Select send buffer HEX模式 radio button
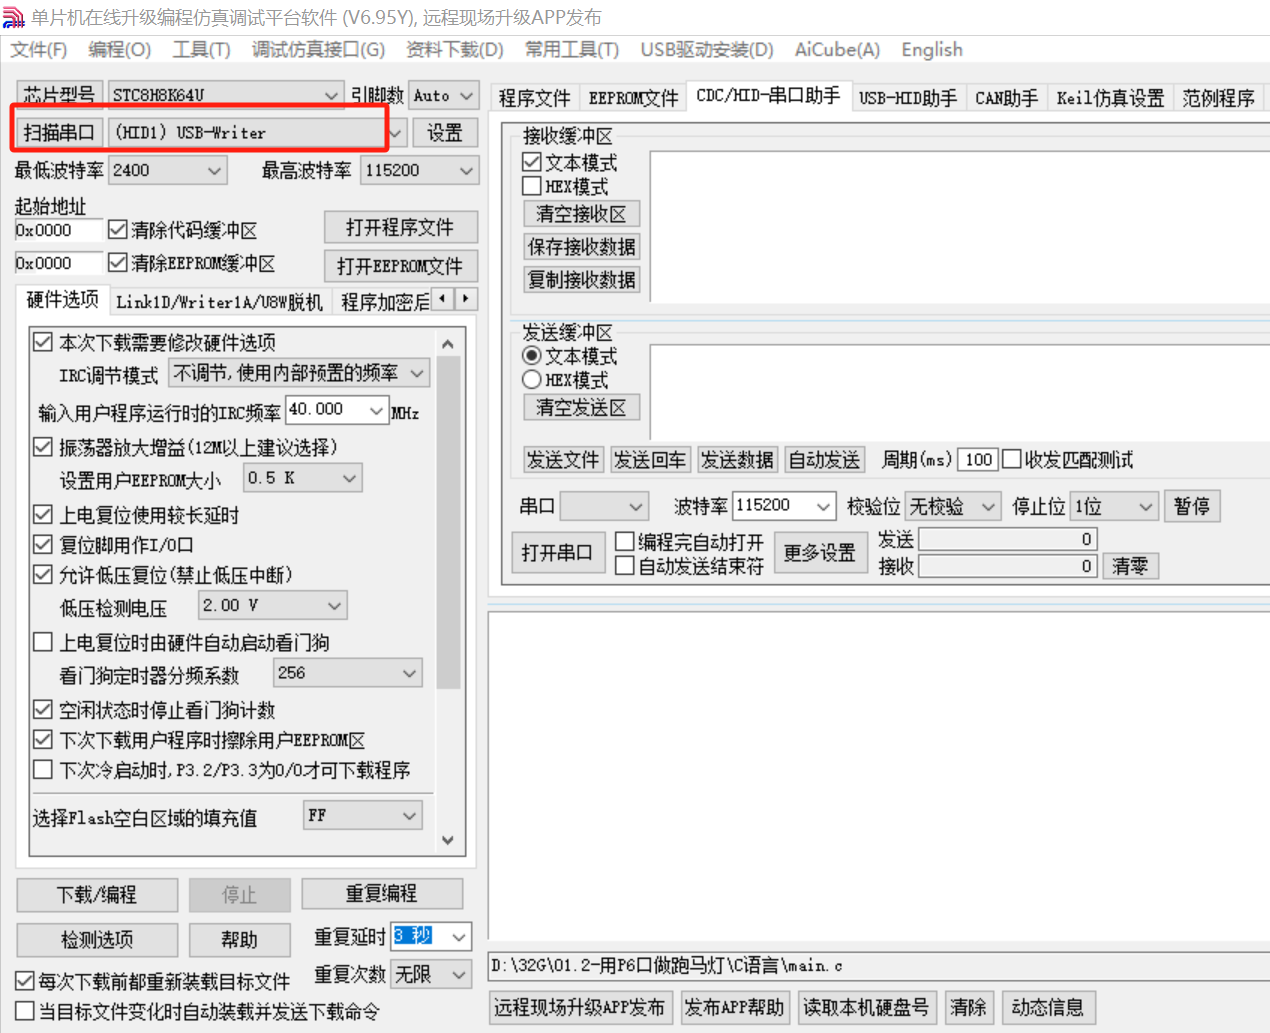This screenshot has height=1033, width=1270. pos(532,380)
